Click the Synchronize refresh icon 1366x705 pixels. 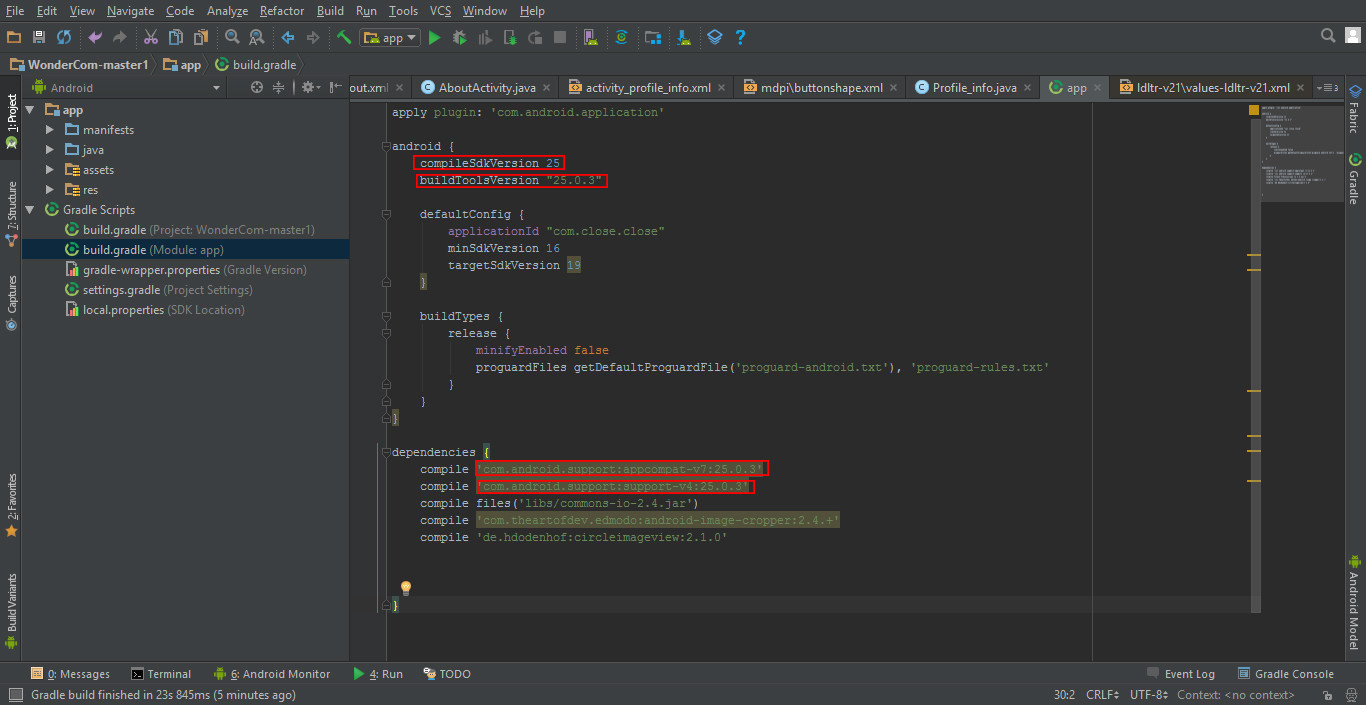coord(64,37)
